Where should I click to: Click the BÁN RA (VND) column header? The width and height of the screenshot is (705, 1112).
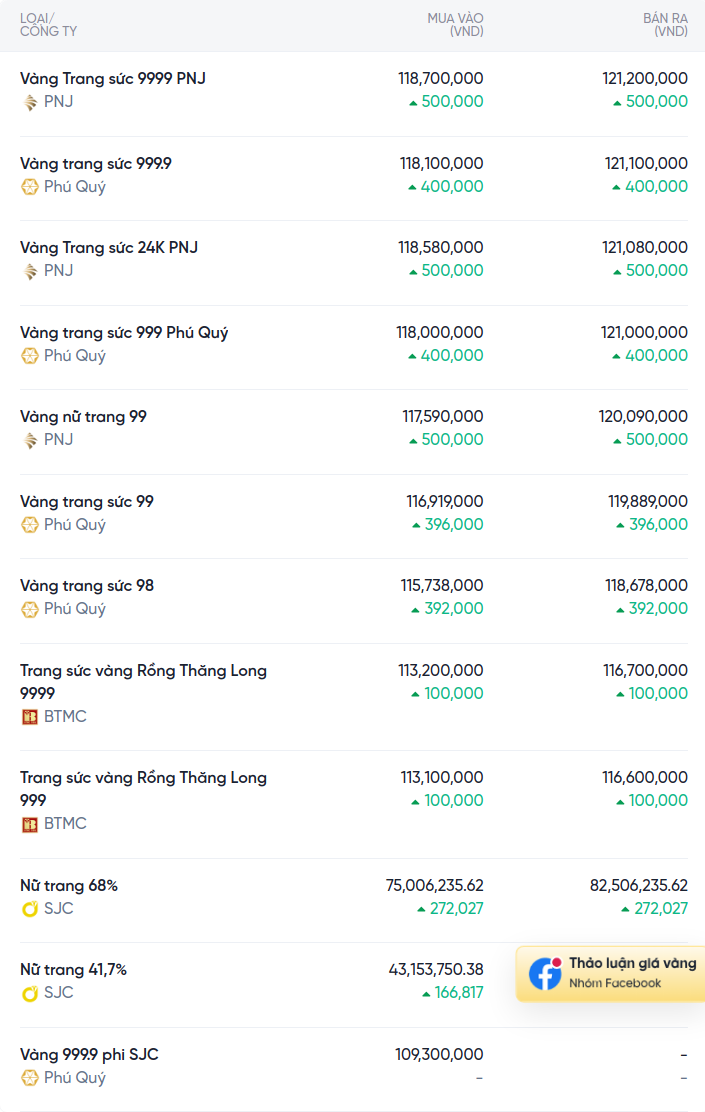tap(665, 25)
